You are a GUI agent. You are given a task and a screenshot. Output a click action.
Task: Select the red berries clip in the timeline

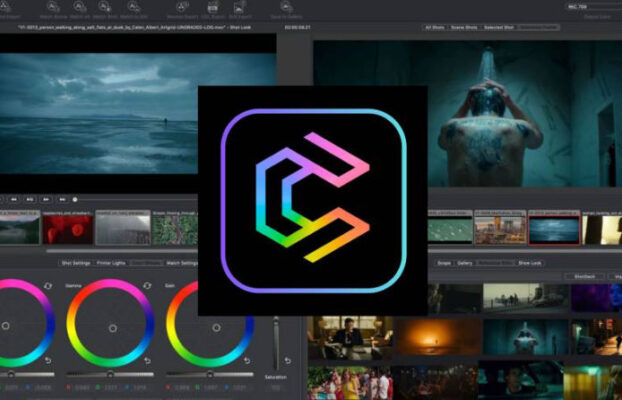pyautogui.click(x=68, y=227)
